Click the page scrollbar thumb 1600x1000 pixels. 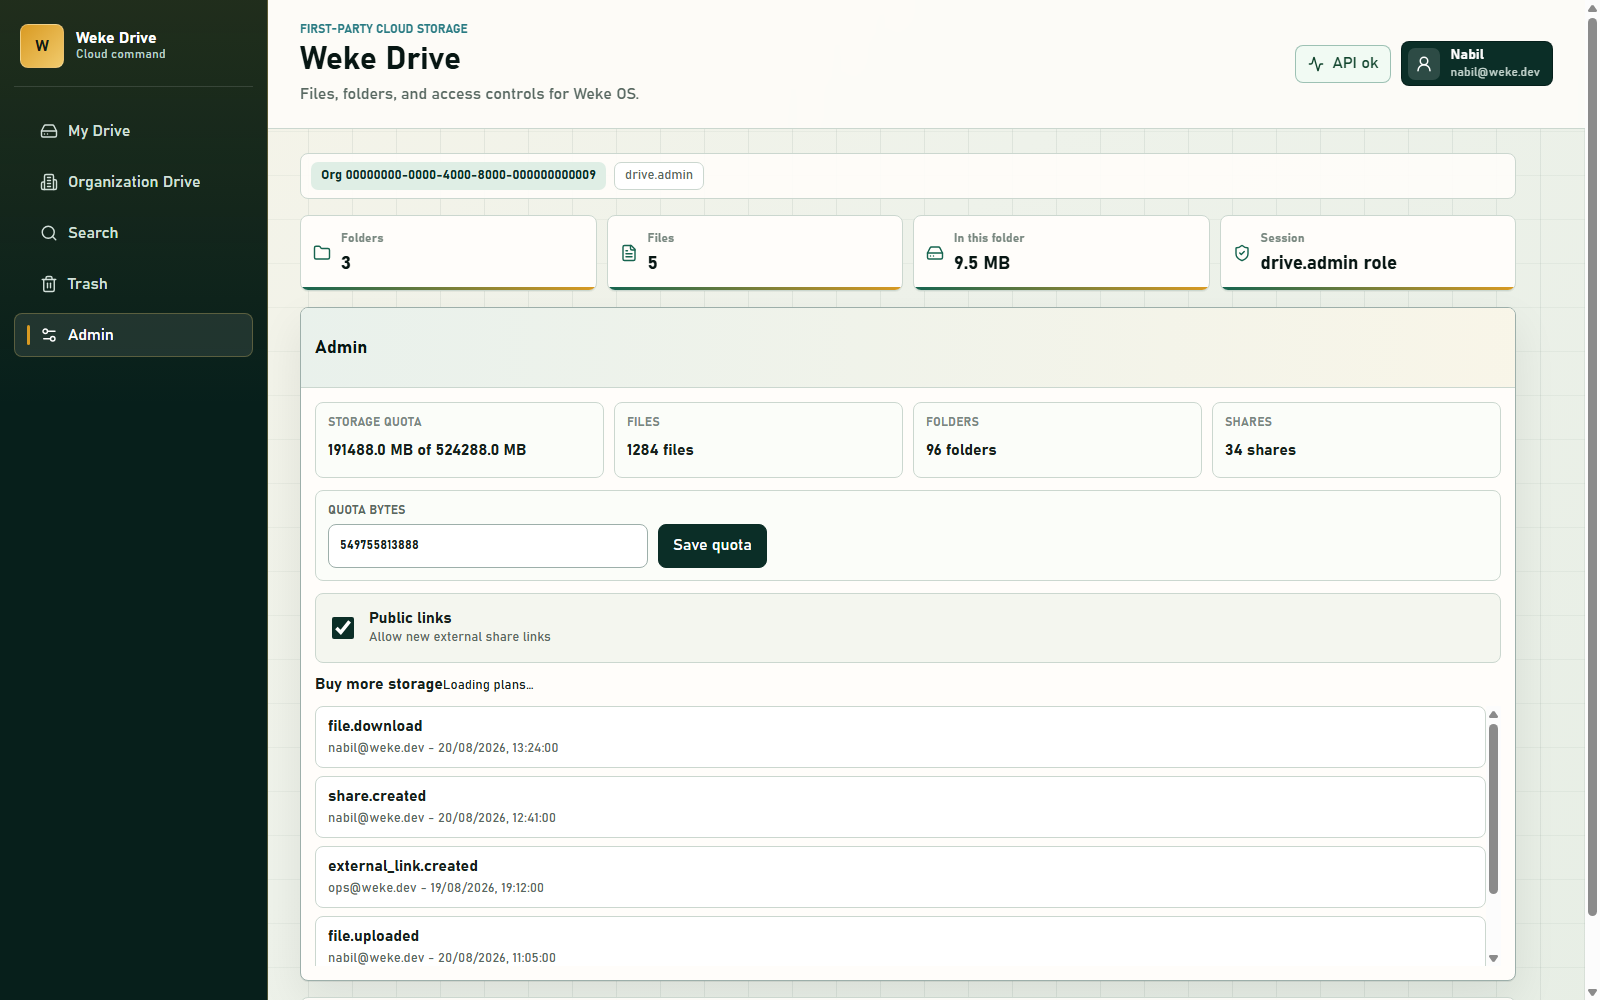click(1592, 466)
